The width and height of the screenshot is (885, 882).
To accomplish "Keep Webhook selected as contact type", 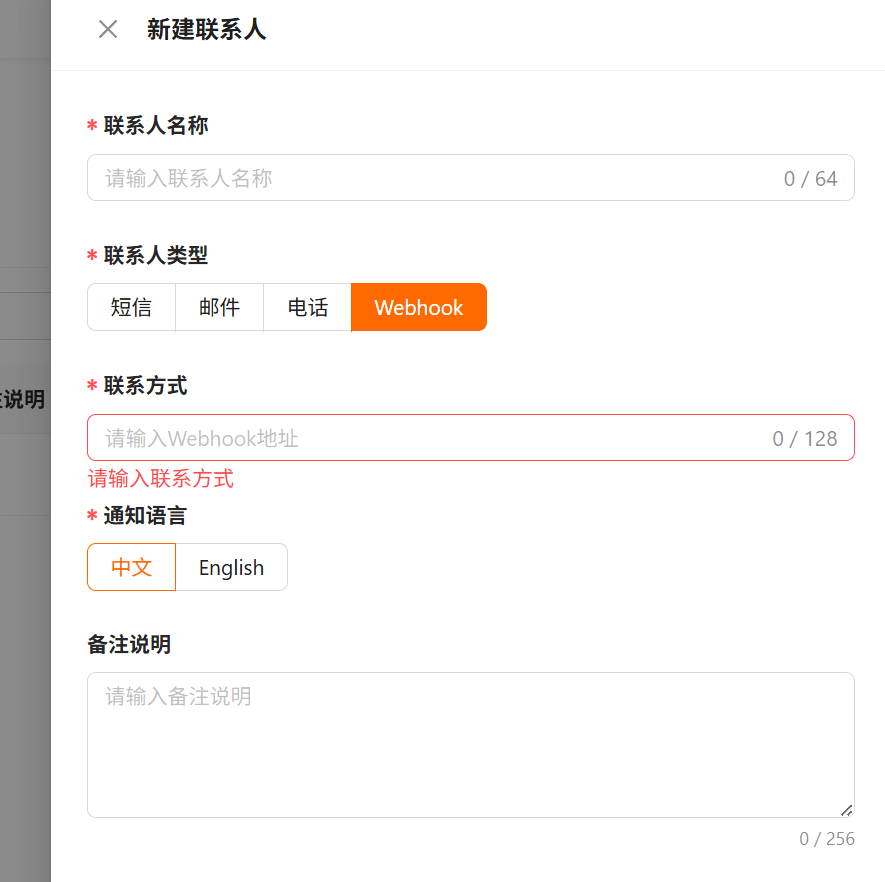I will tap(418, 307).
